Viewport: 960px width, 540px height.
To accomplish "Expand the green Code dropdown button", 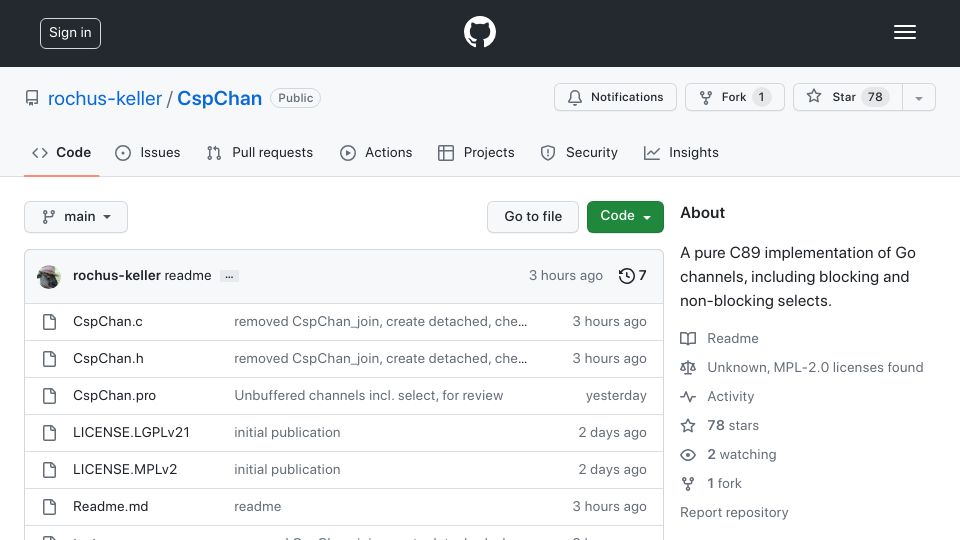I will click(625, 217).
